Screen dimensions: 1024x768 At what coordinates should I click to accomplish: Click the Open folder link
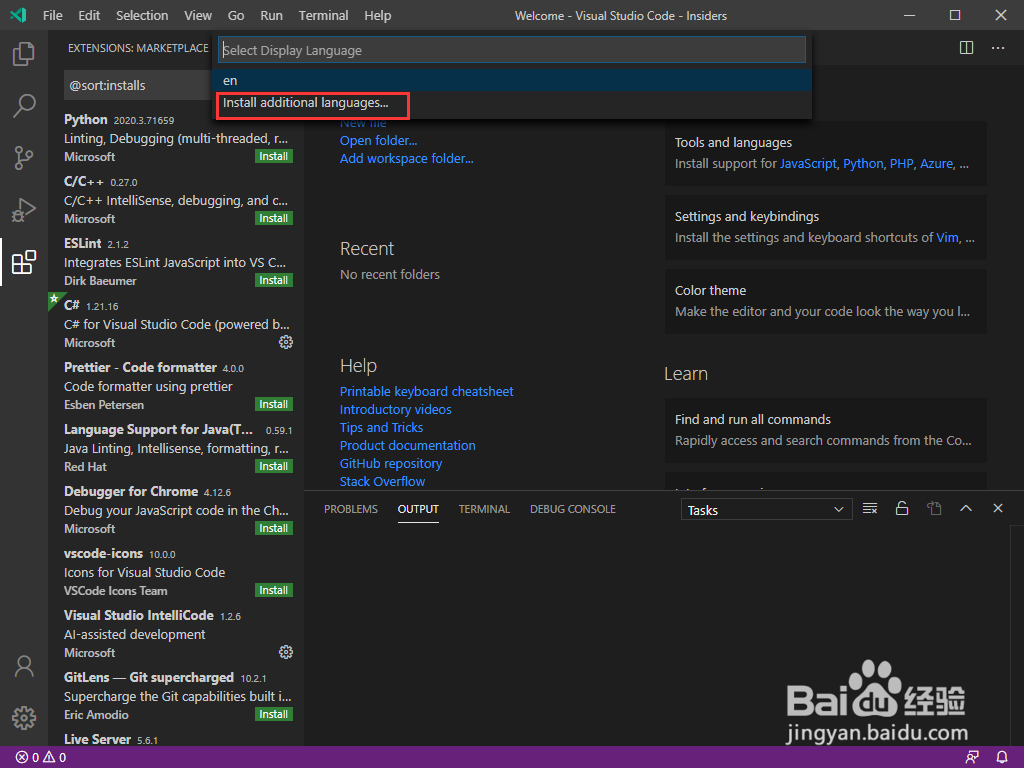[378, 140]
